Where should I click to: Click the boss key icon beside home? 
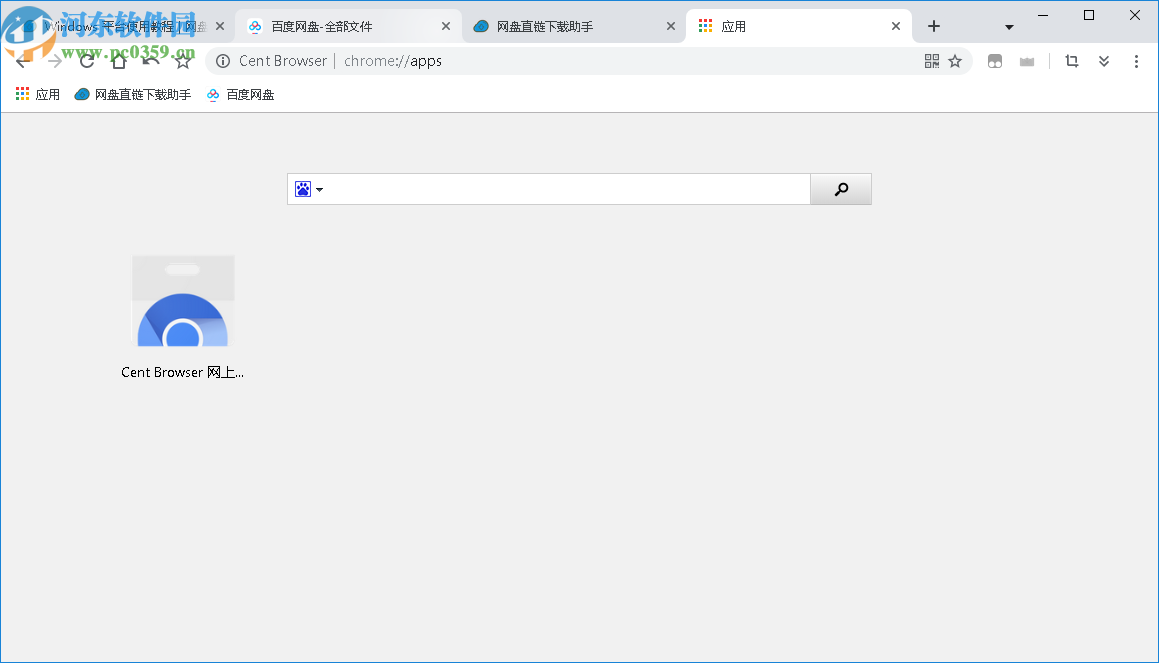tap(150, 61)
